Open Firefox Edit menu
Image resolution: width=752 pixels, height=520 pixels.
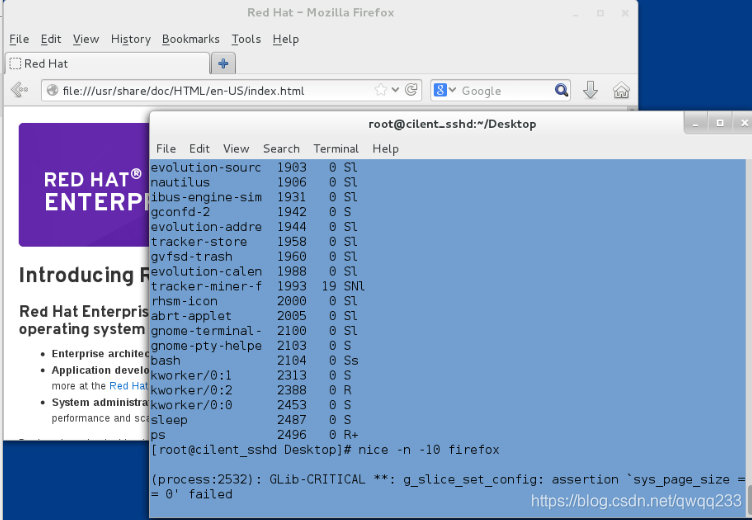[51, 39]
